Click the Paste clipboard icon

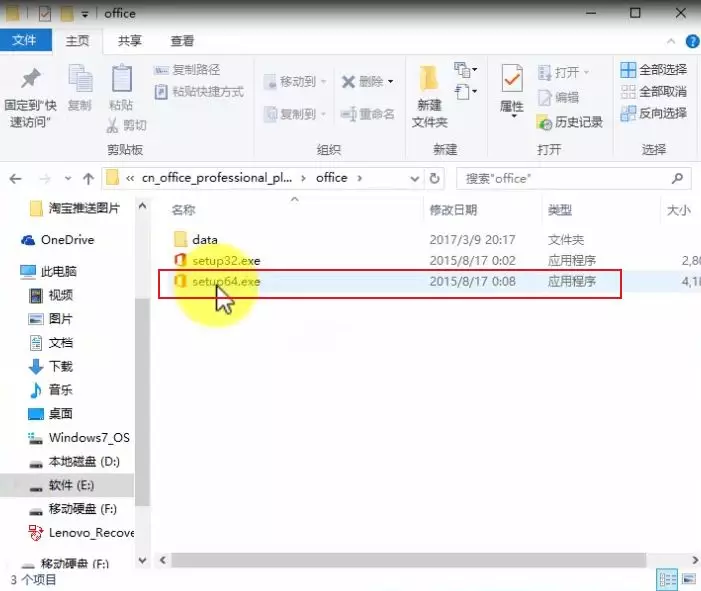point(121,78)
